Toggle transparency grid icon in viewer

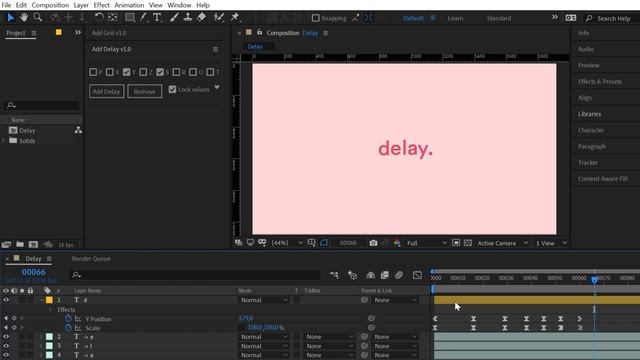pos(468,243)
